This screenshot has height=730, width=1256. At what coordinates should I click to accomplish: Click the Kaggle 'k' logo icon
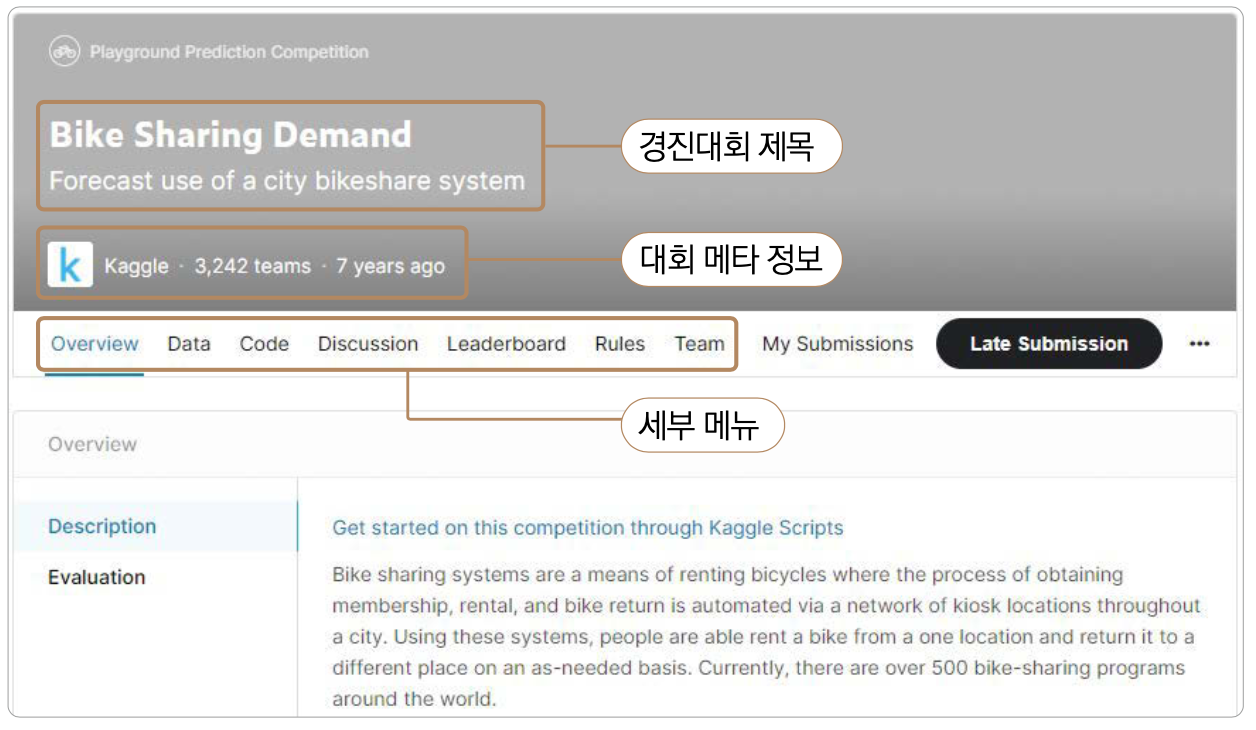click(x=70, y=265)
